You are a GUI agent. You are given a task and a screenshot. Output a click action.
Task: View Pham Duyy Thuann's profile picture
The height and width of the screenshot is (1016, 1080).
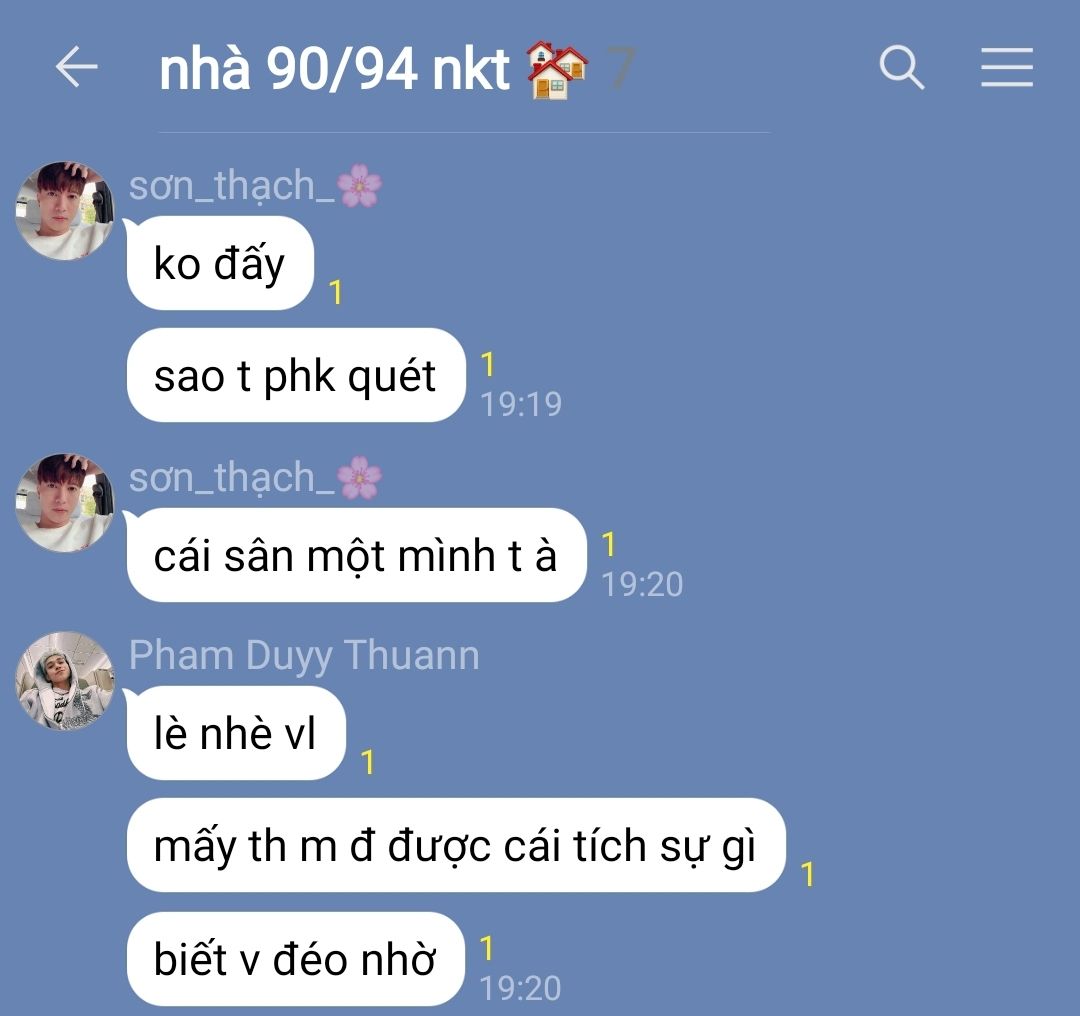tap(65, 681)
